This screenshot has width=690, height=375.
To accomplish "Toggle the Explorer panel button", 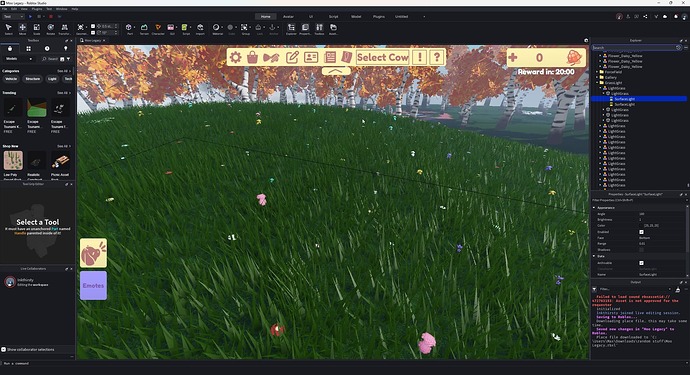I will (291, 29).
